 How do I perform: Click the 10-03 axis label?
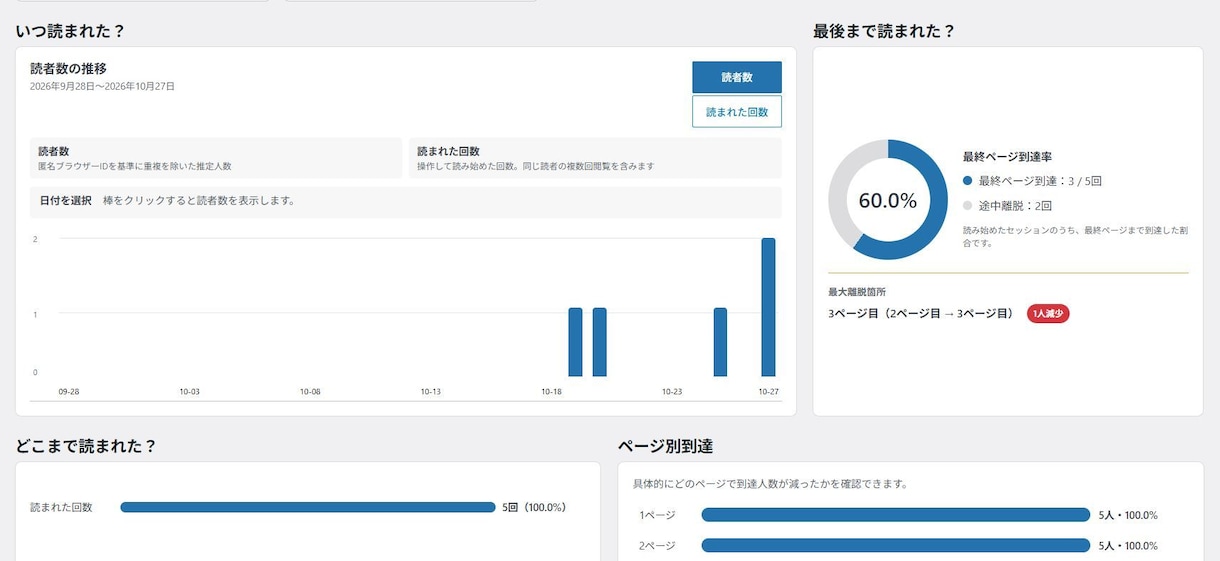point(190,391)
